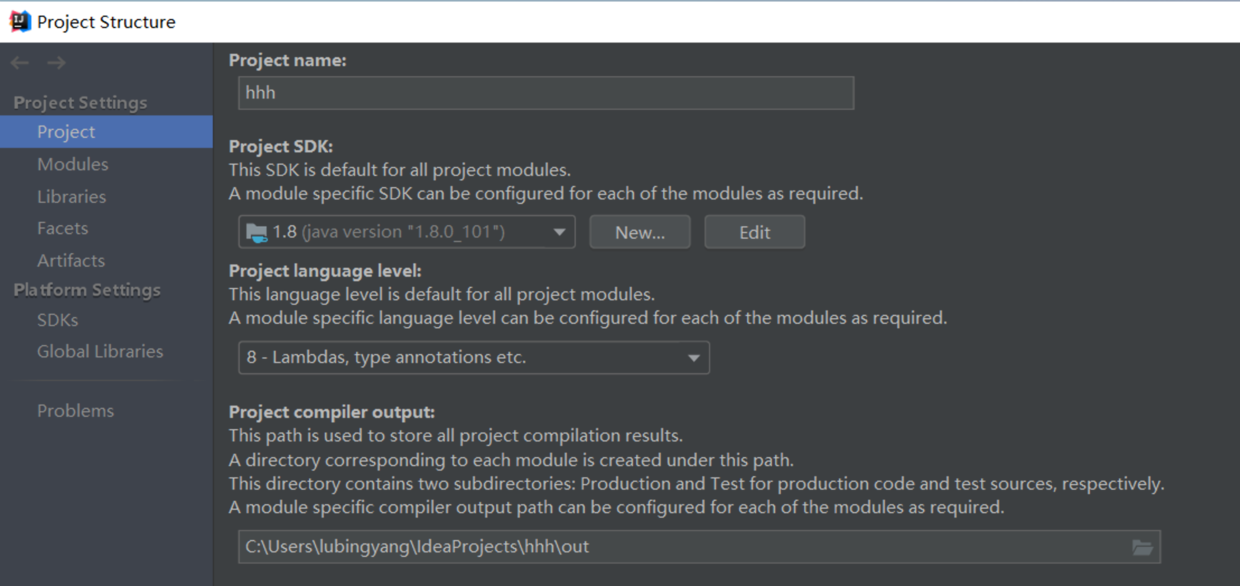
Task: Go to the Libraries section
Action: (x=71, y=196)
